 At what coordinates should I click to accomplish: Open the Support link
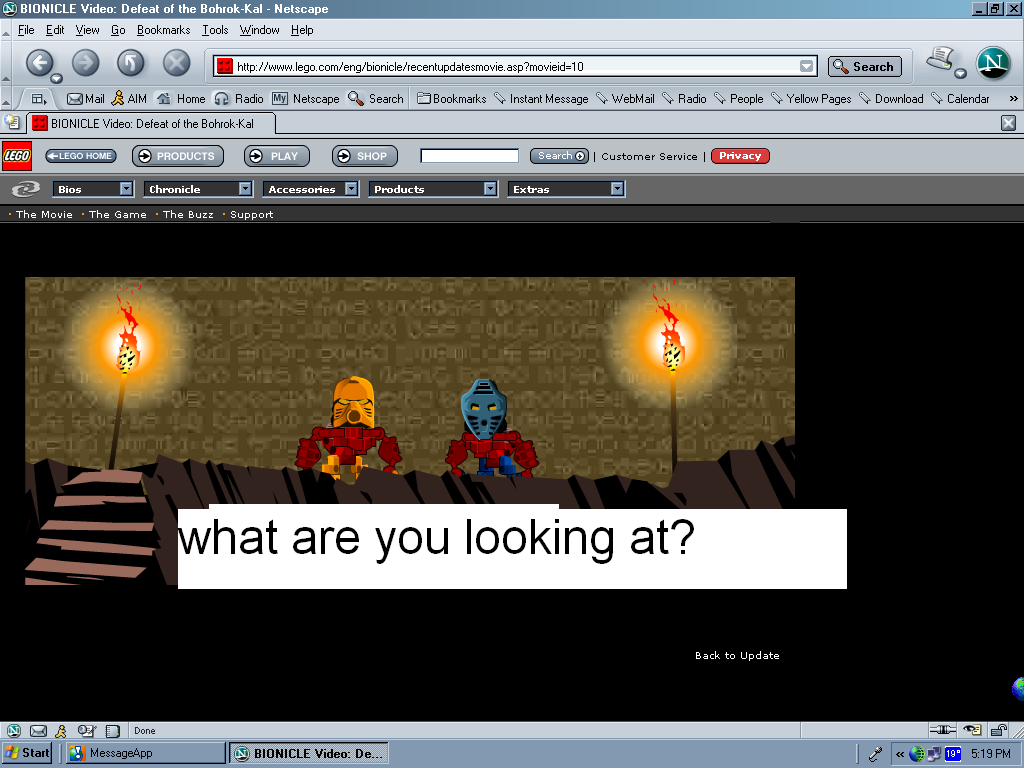pyautogui.click(x=251, y=215)
